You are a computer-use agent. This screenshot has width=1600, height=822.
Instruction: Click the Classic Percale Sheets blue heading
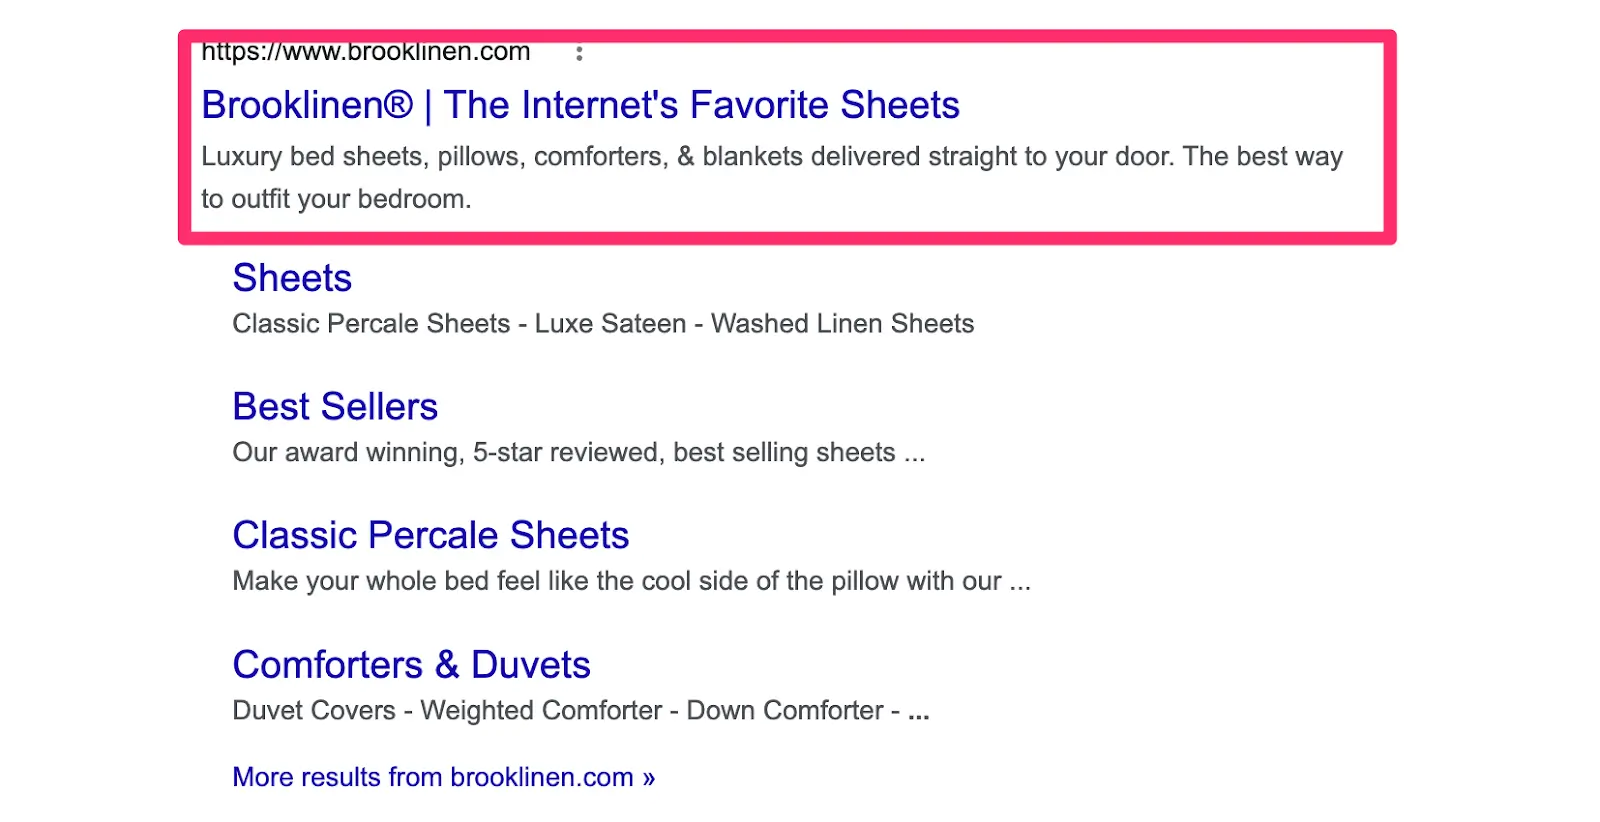[x=430, y=536]
